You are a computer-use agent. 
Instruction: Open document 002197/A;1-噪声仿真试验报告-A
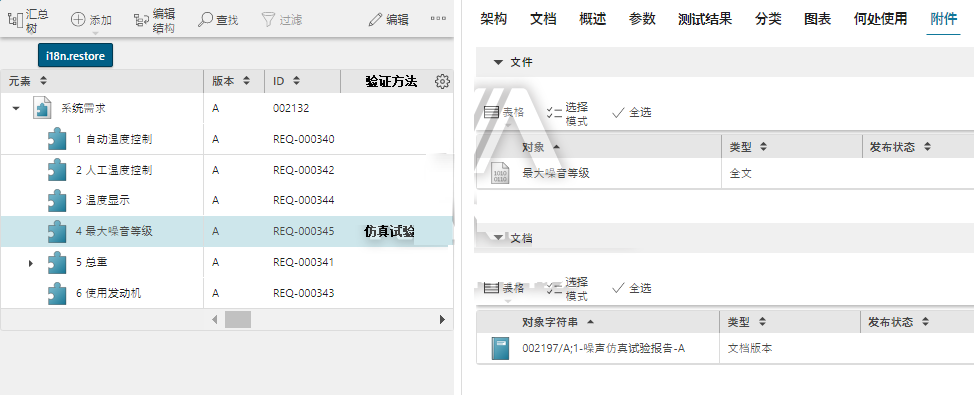pyautogui.click(x=604, y=348)
